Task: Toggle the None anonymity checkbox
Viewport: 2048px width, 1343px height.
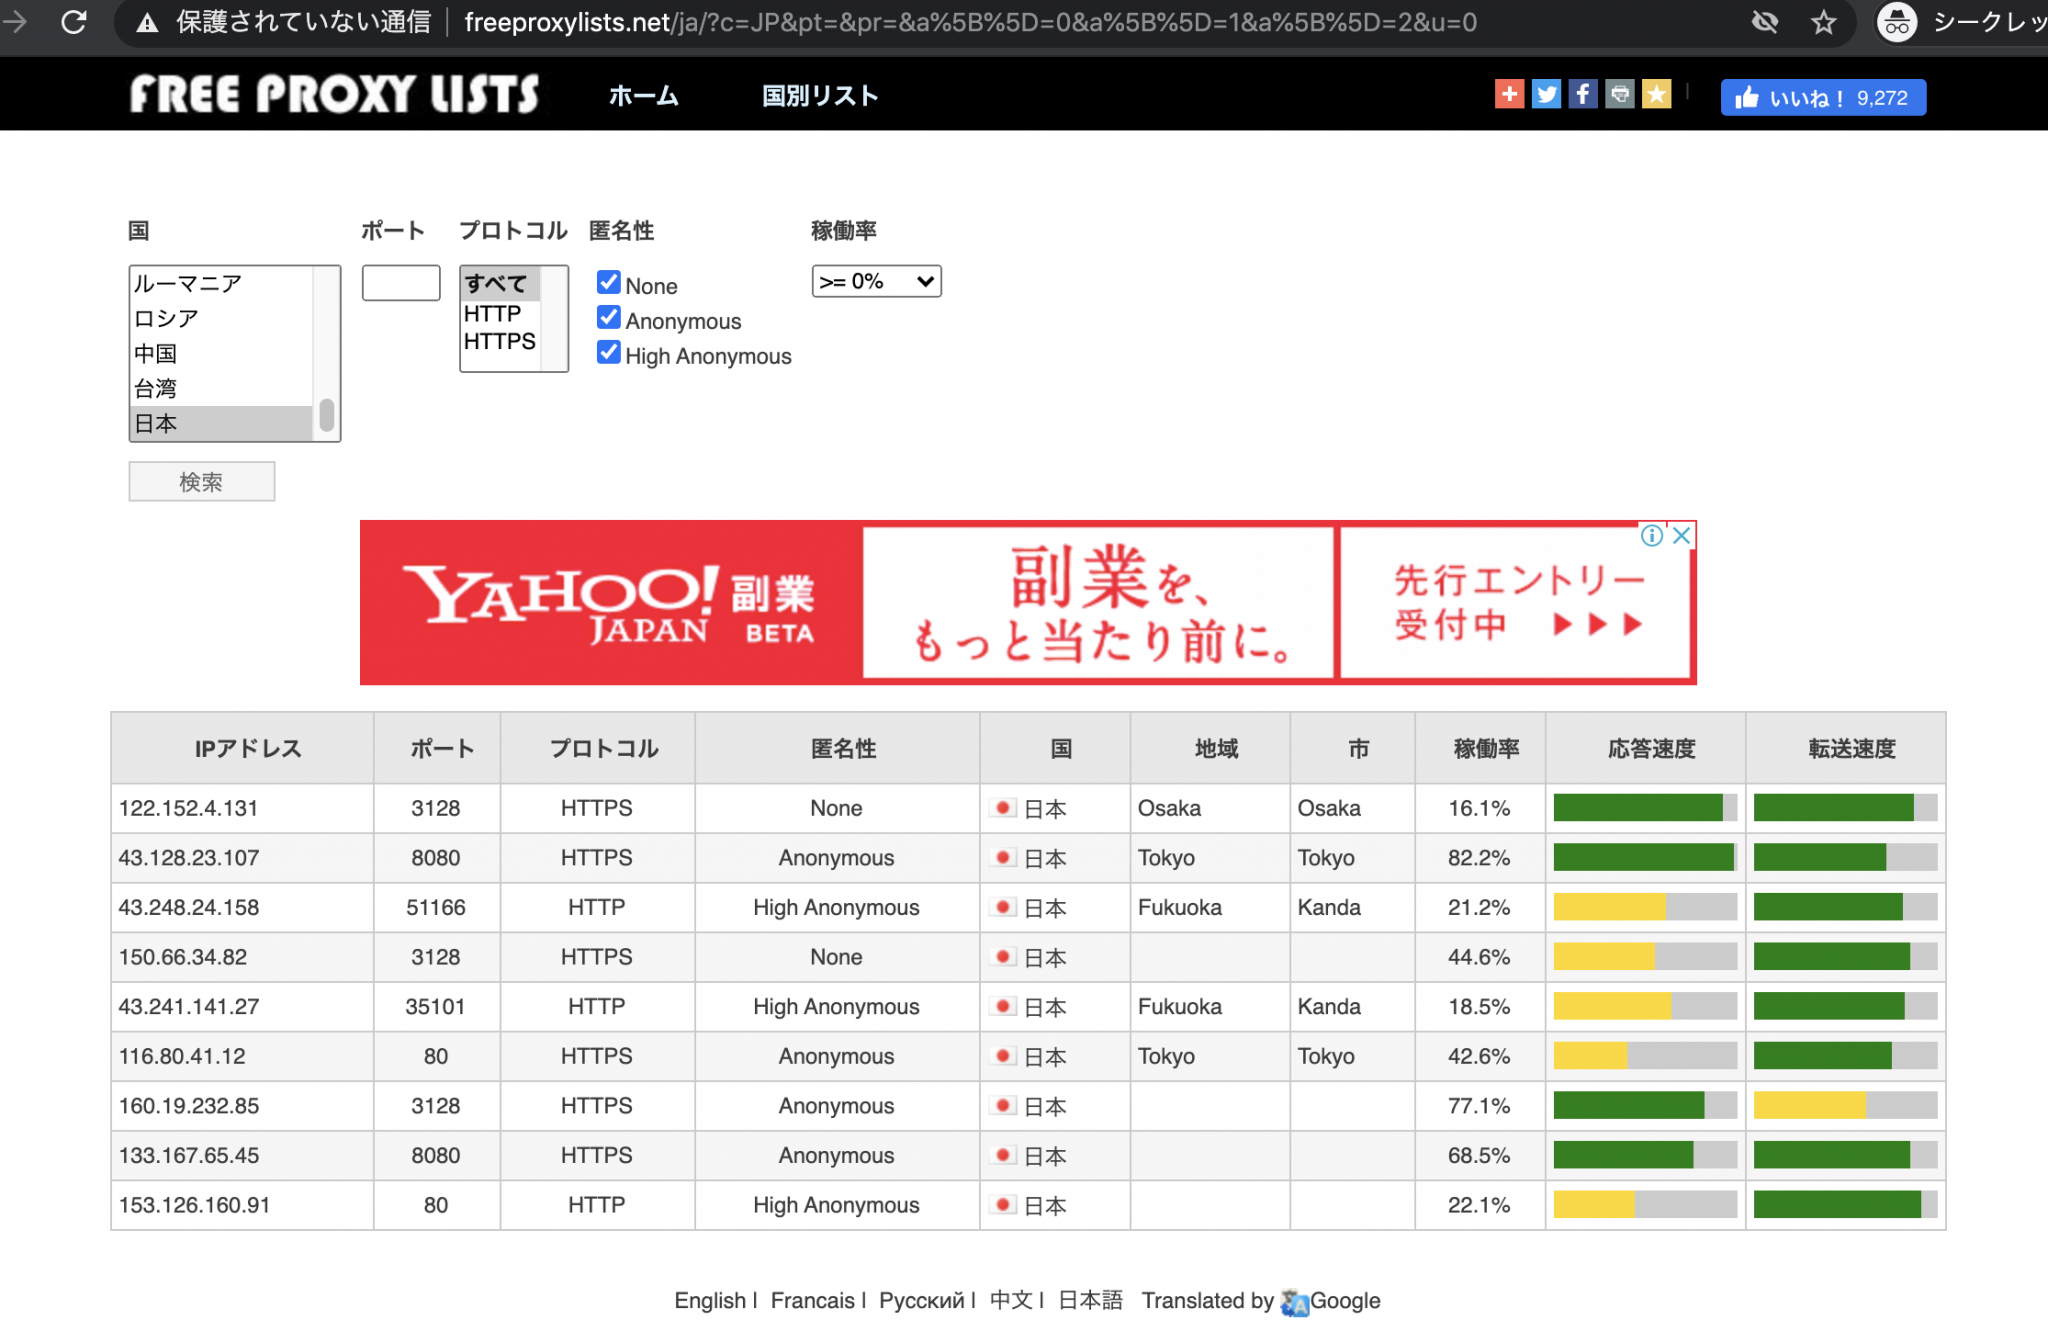Action: point(608,282)
